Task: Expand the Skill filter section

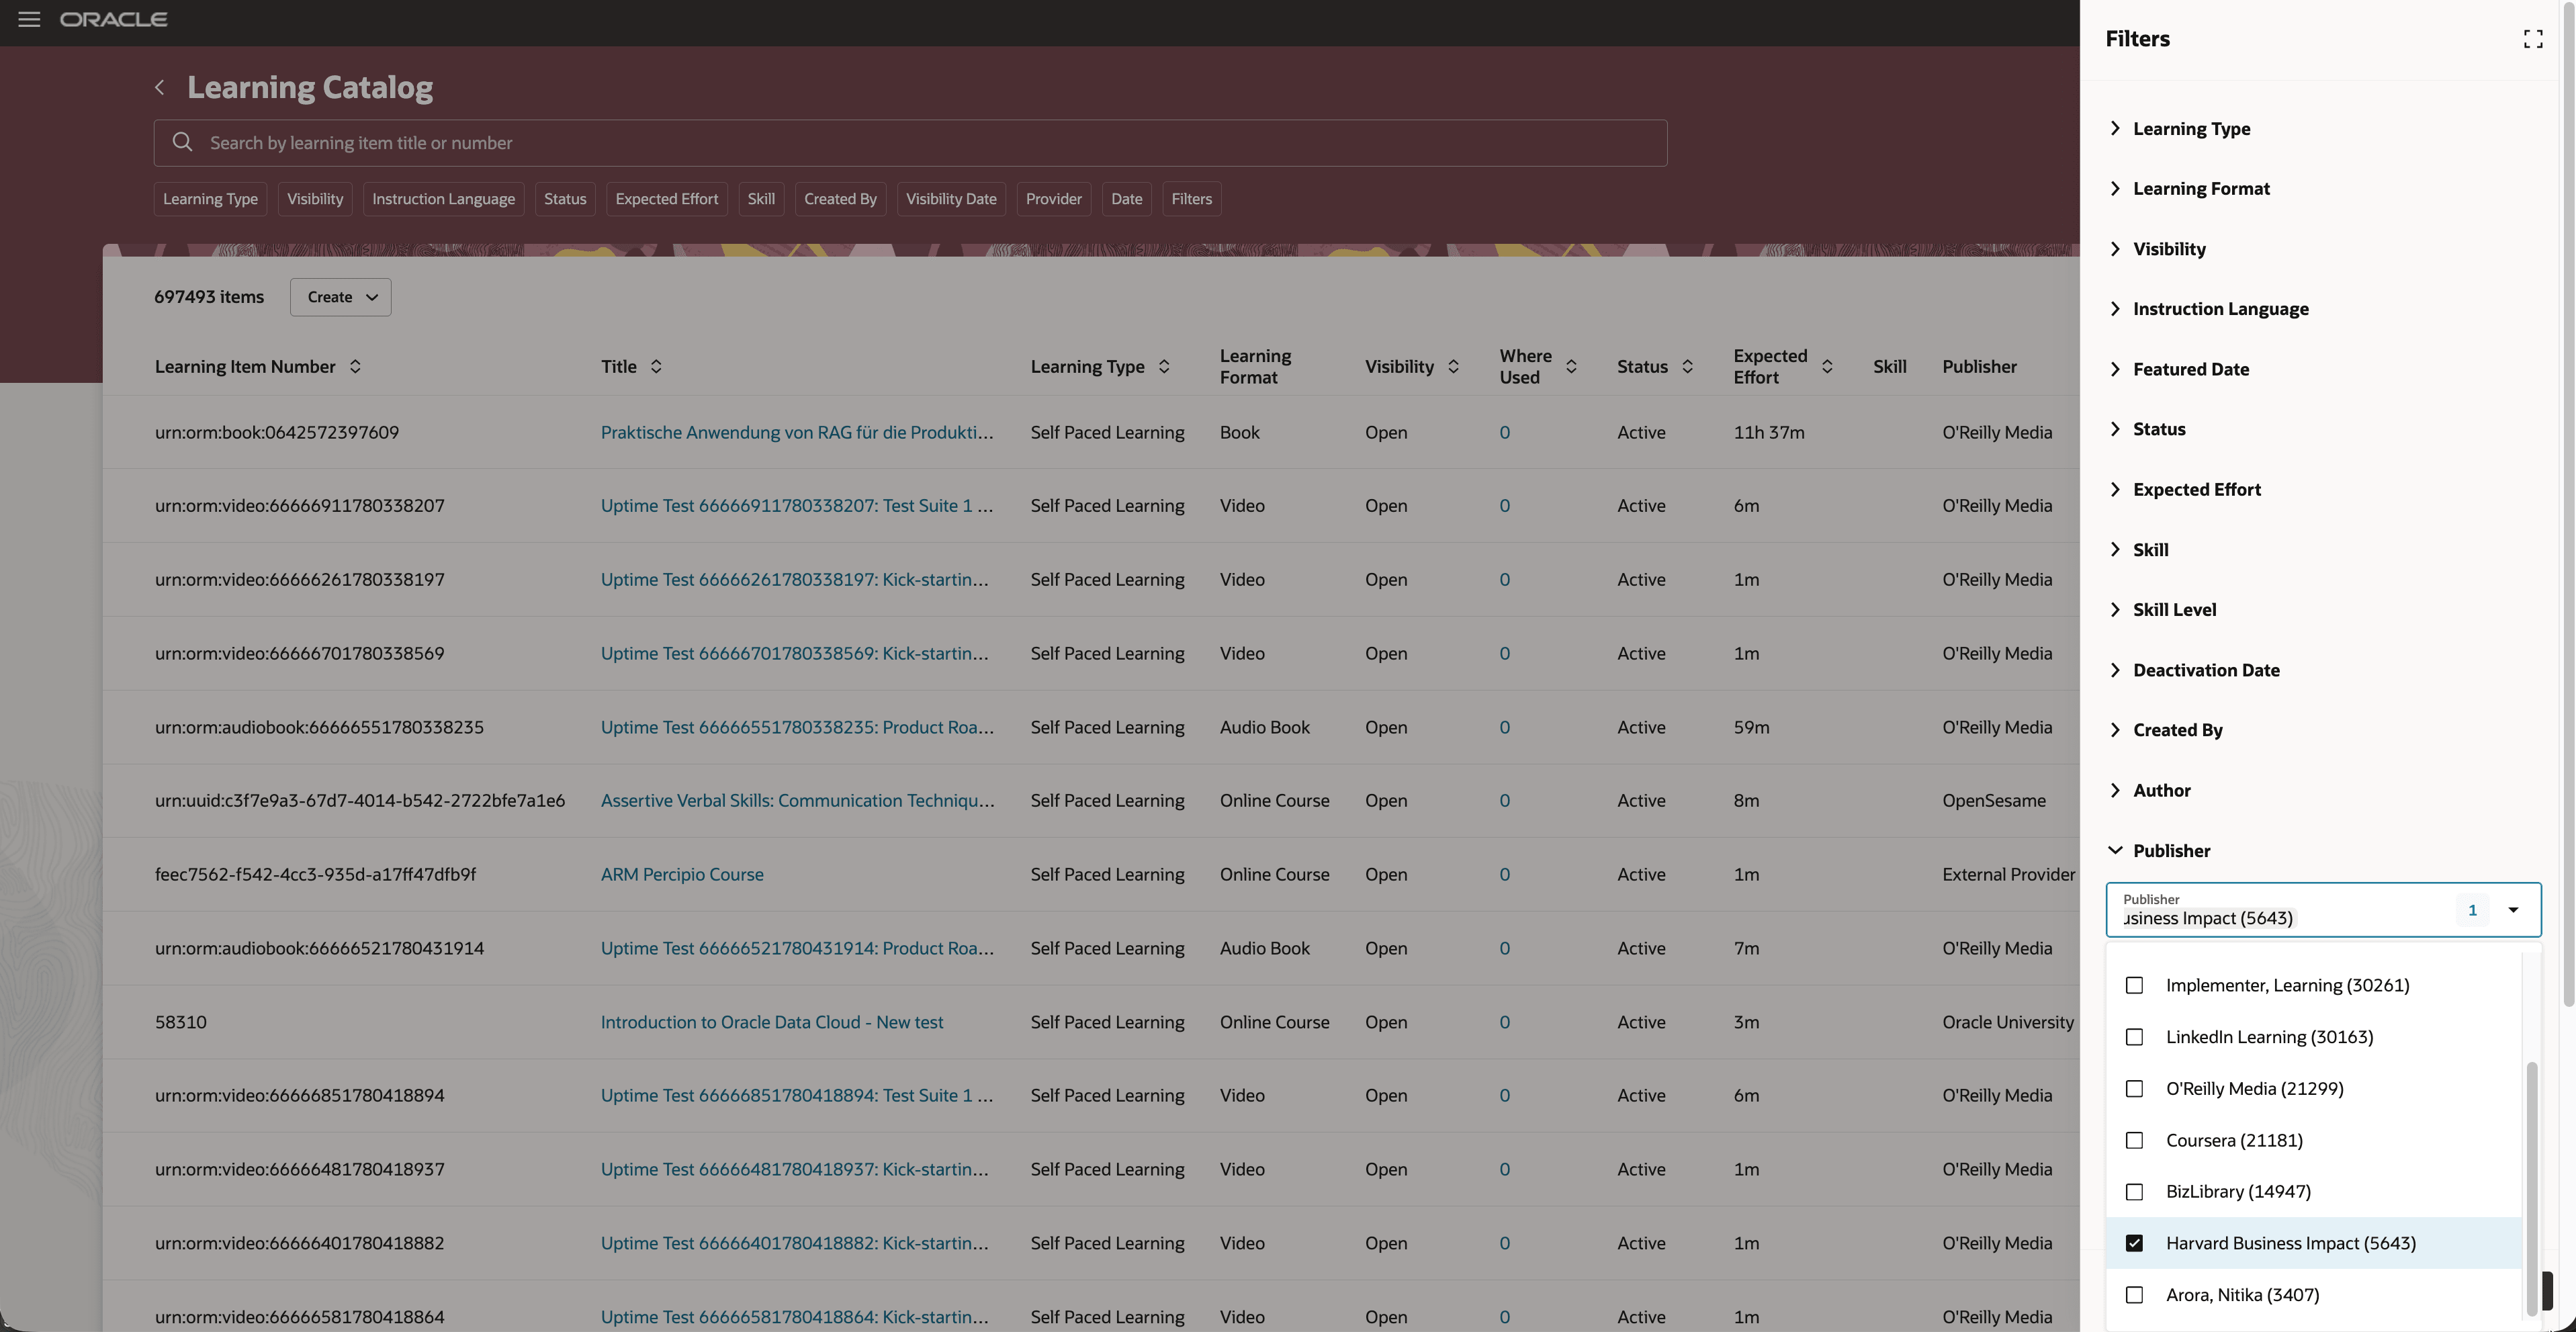Action: [x=2115, y=549]
